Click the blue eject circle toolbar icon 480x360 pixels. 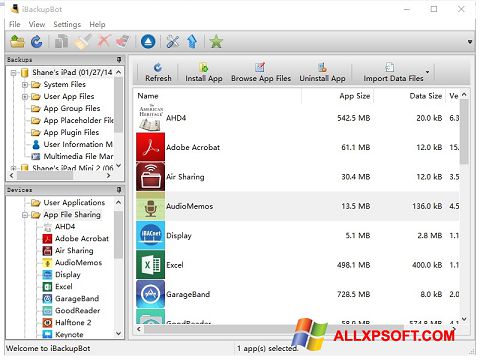[x=148, y=42]
